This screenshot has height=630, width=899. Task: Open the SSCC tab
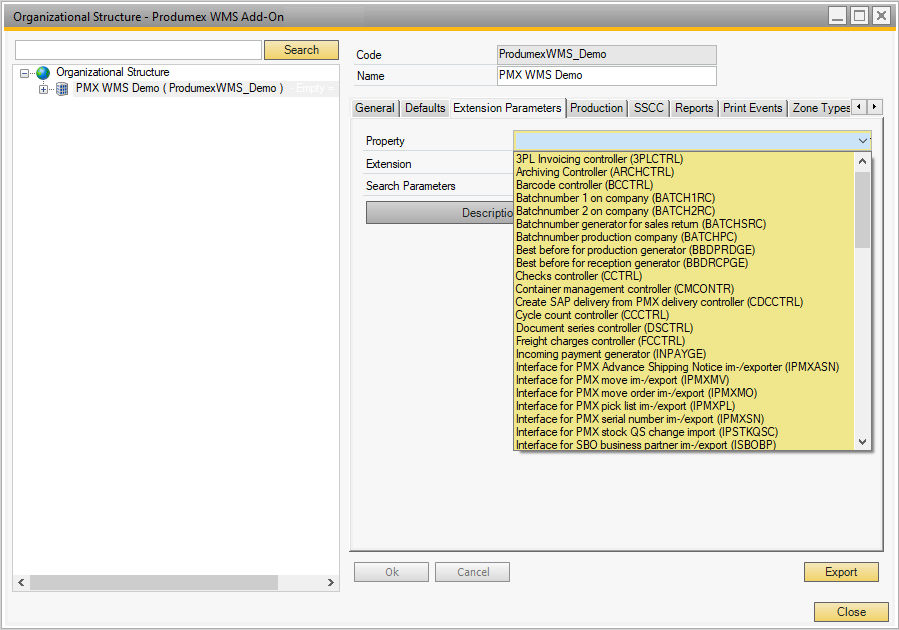[649, 108]
